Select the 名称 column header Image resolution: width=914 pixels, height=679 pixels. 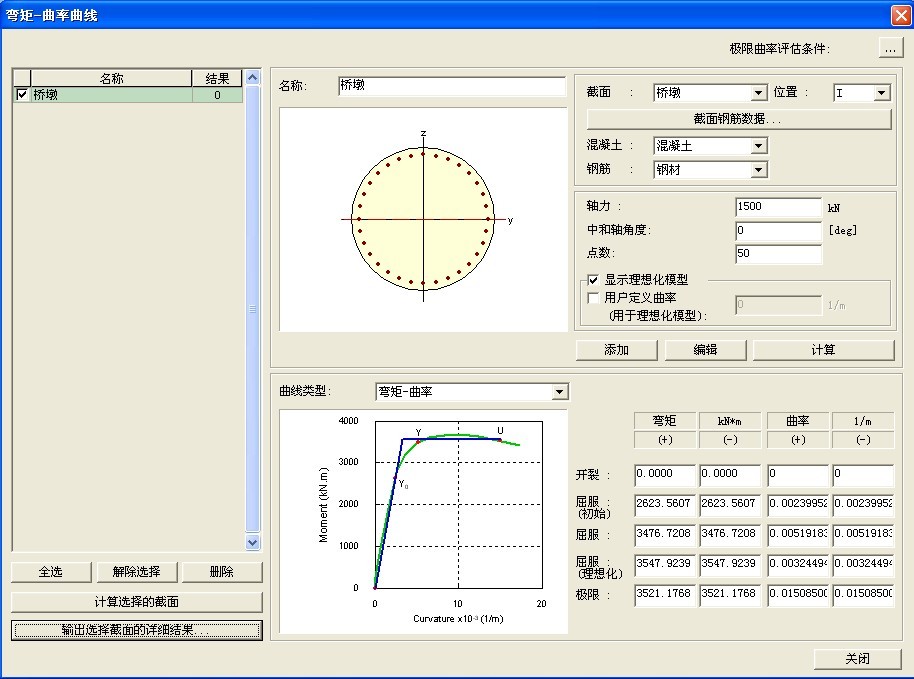111,78
